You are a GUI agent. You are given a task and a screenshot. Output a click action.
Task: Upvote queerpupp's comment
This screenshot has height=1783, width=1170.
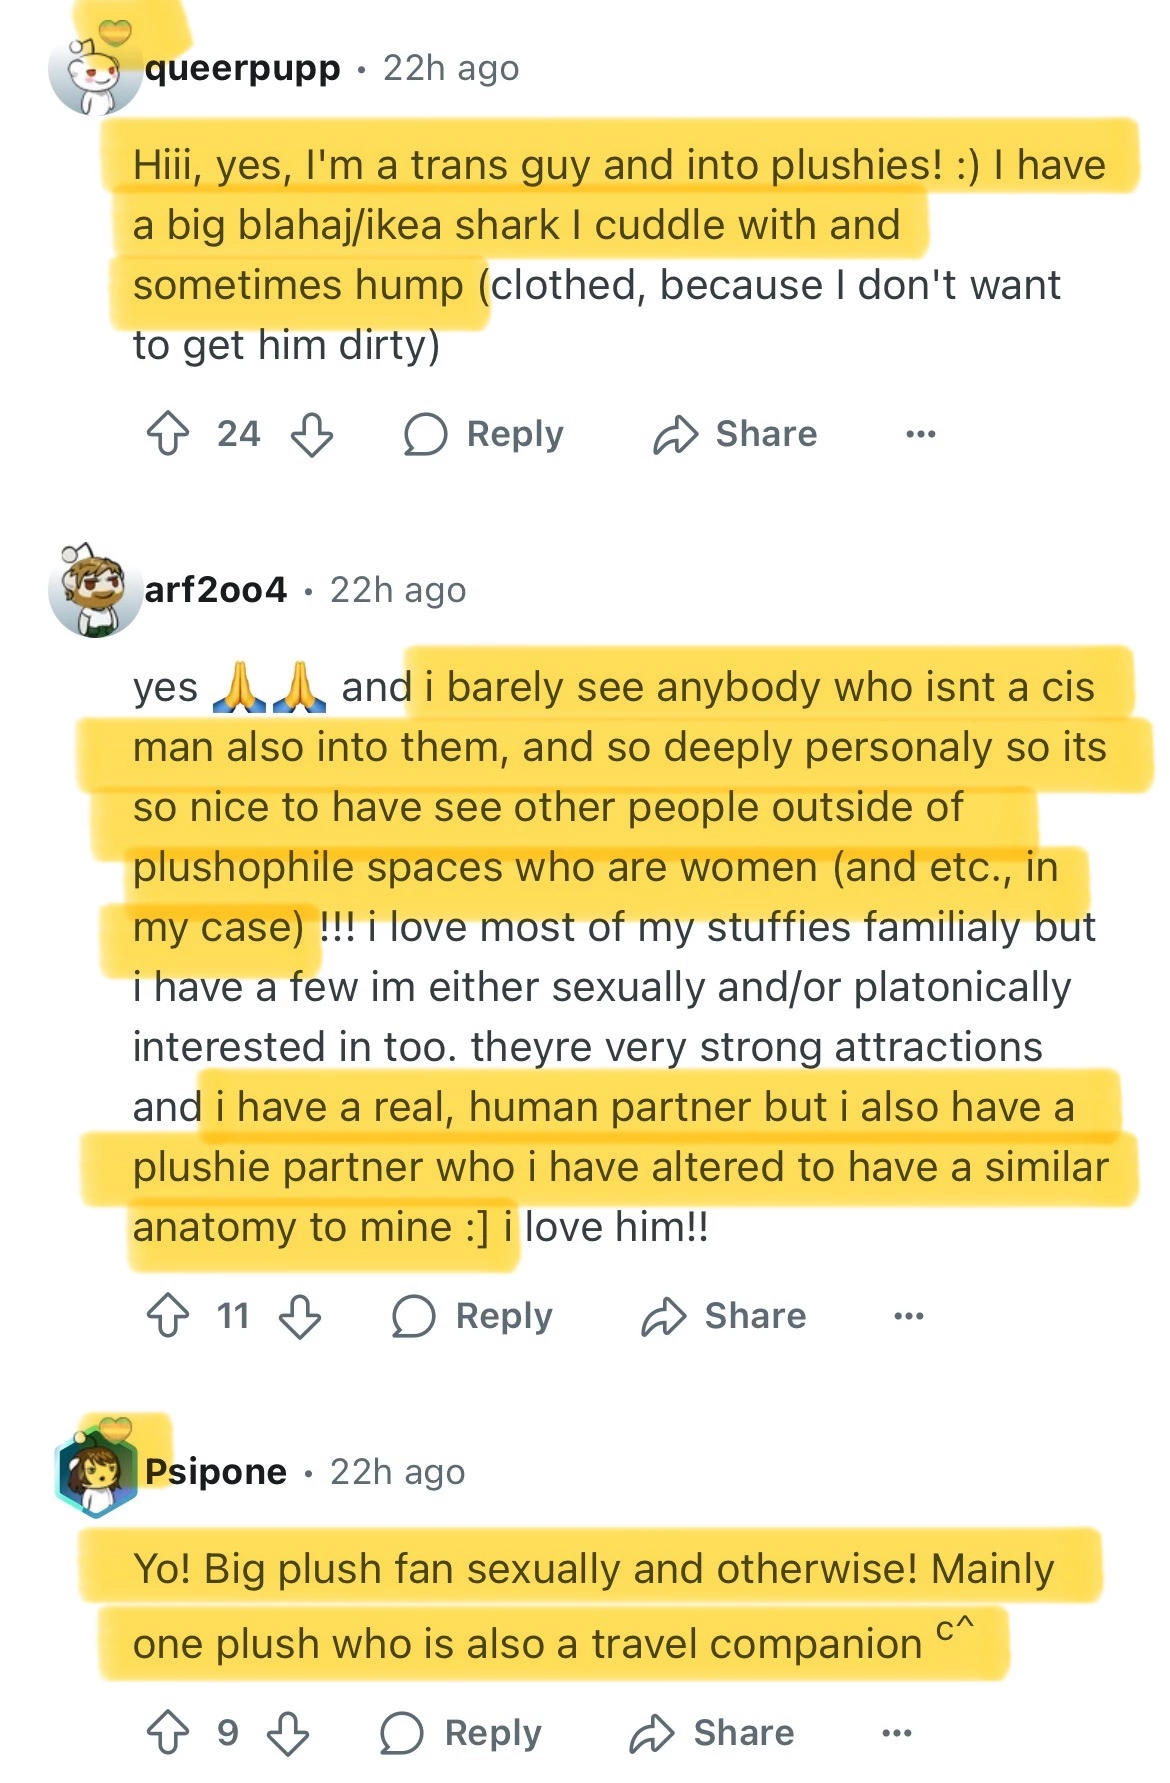pos(167,434)
